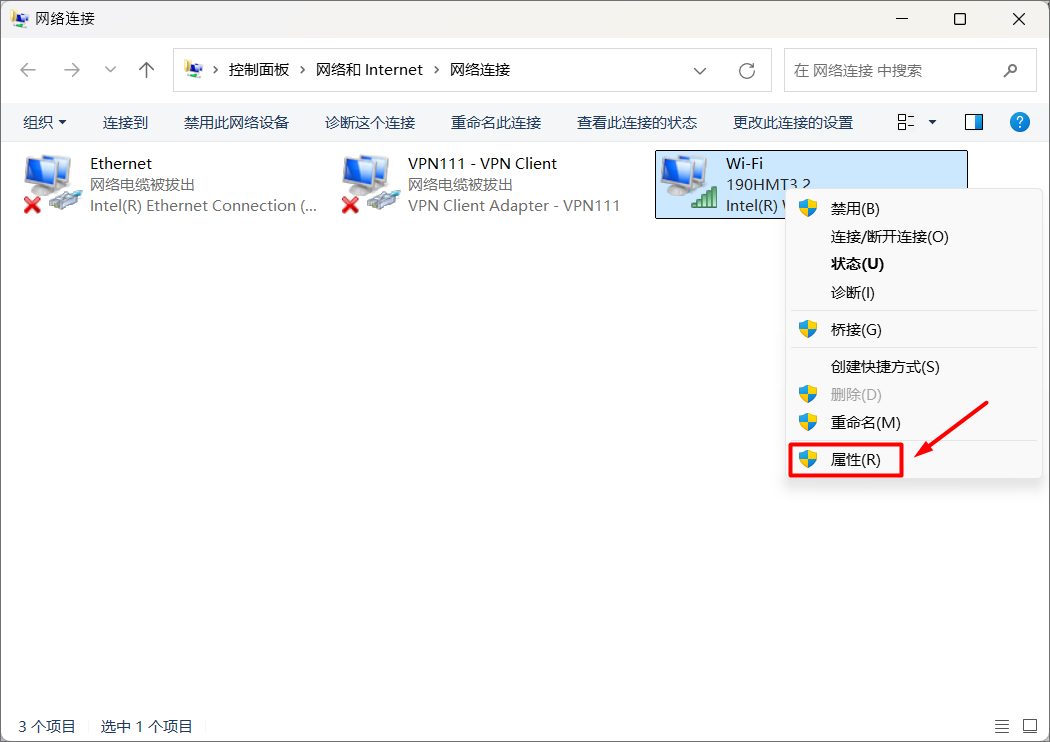
Task: Go up one level with the up arrow
Action: tap(146, 70)
